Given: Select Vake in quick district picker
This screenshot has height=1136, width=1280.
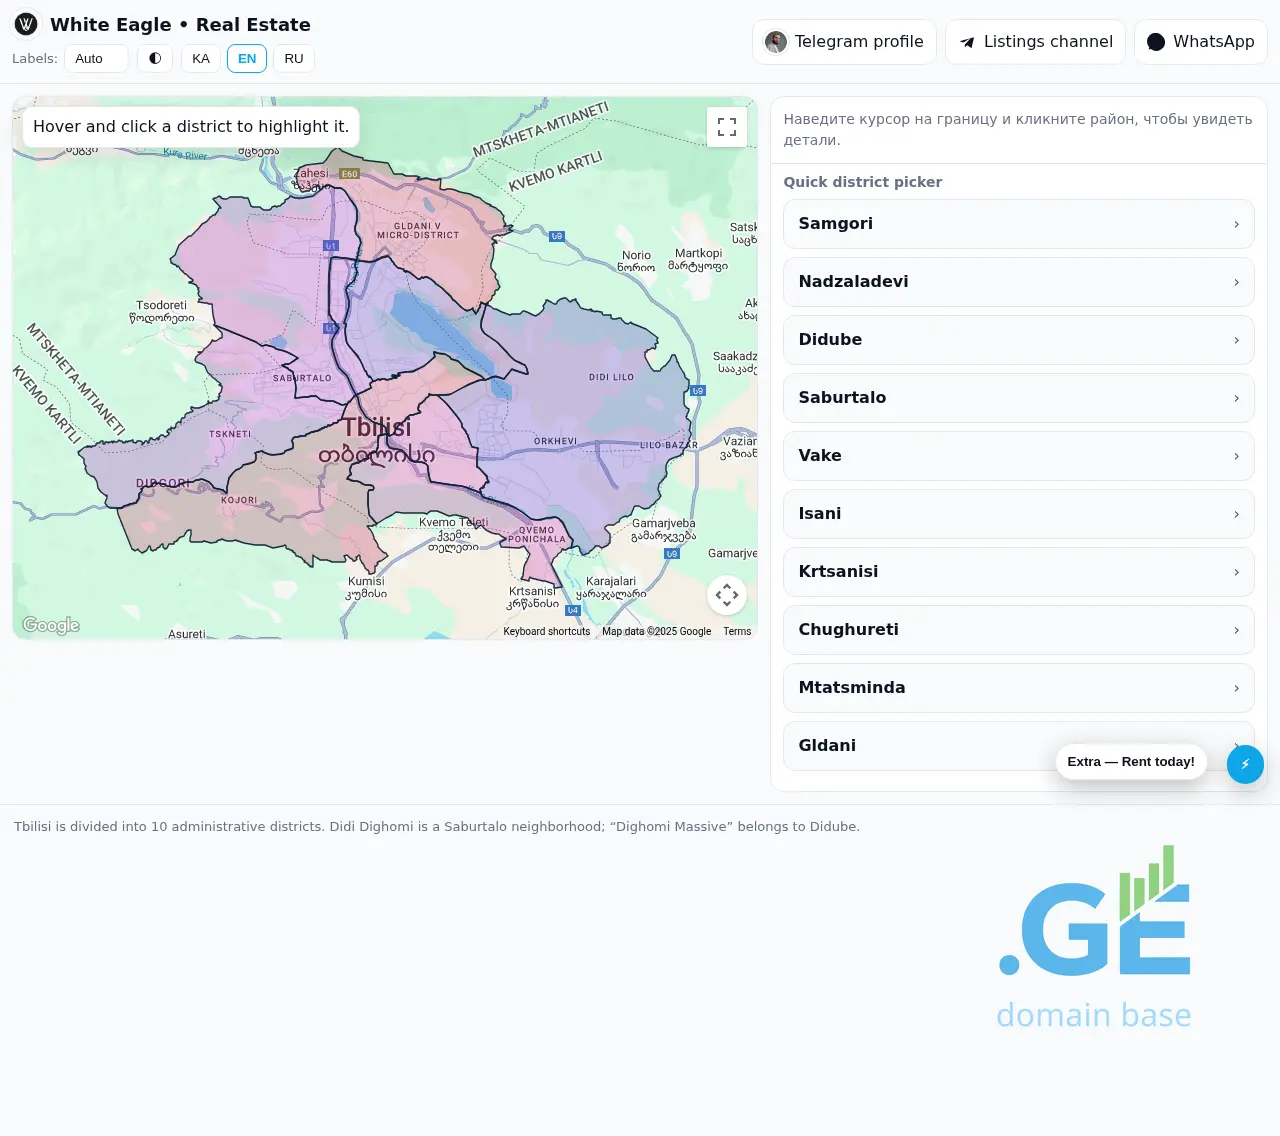Looking at the screenshot, I should (x=1018, y=456).
